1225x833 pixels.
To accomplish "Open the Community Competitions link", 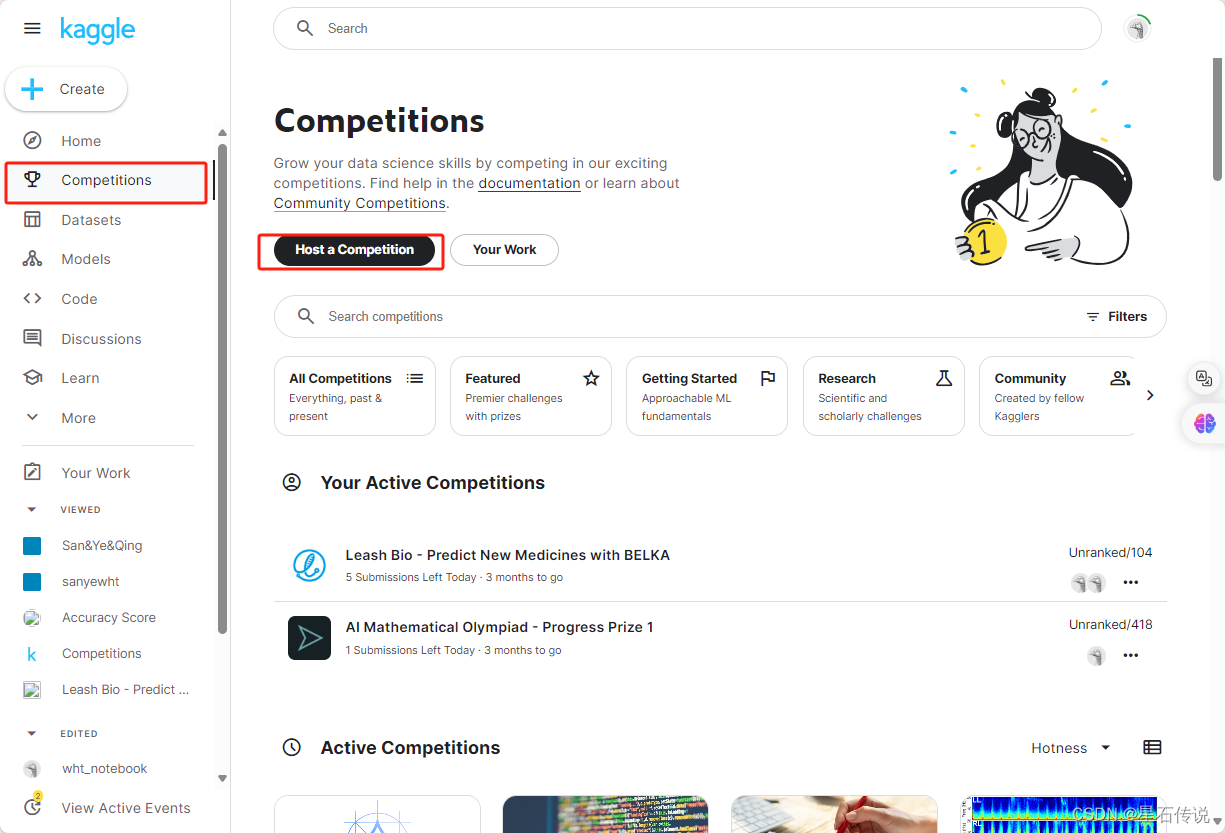I will tap(360, 203).
